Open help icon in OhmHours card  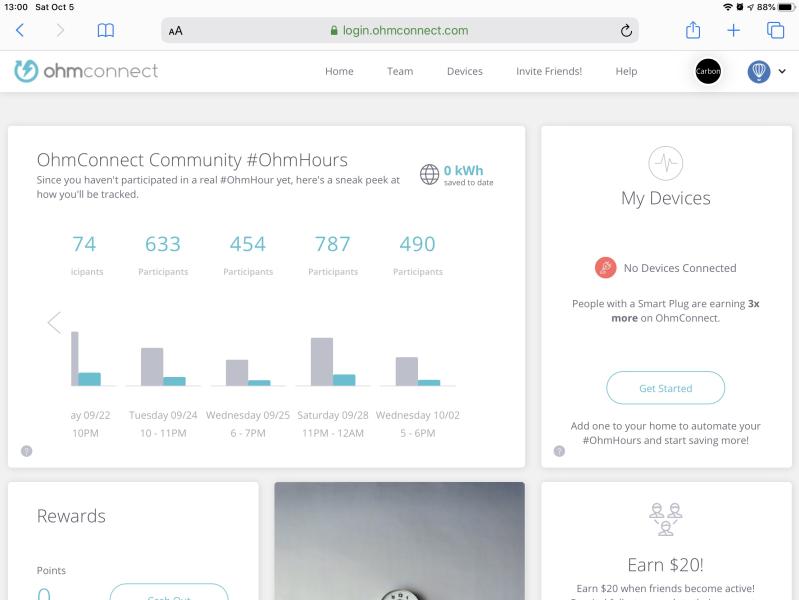pyautogui.click(x=26, y=451)
